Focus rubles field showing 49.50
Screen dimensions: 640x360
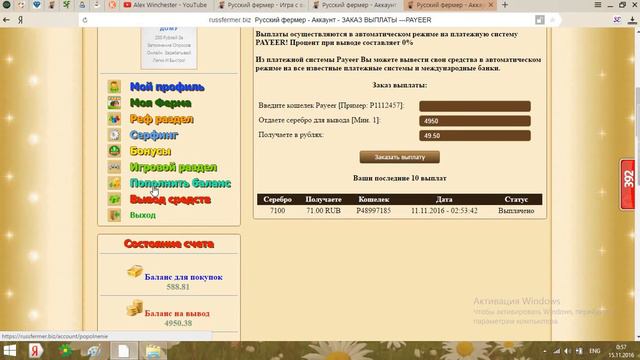coord(475,136)
